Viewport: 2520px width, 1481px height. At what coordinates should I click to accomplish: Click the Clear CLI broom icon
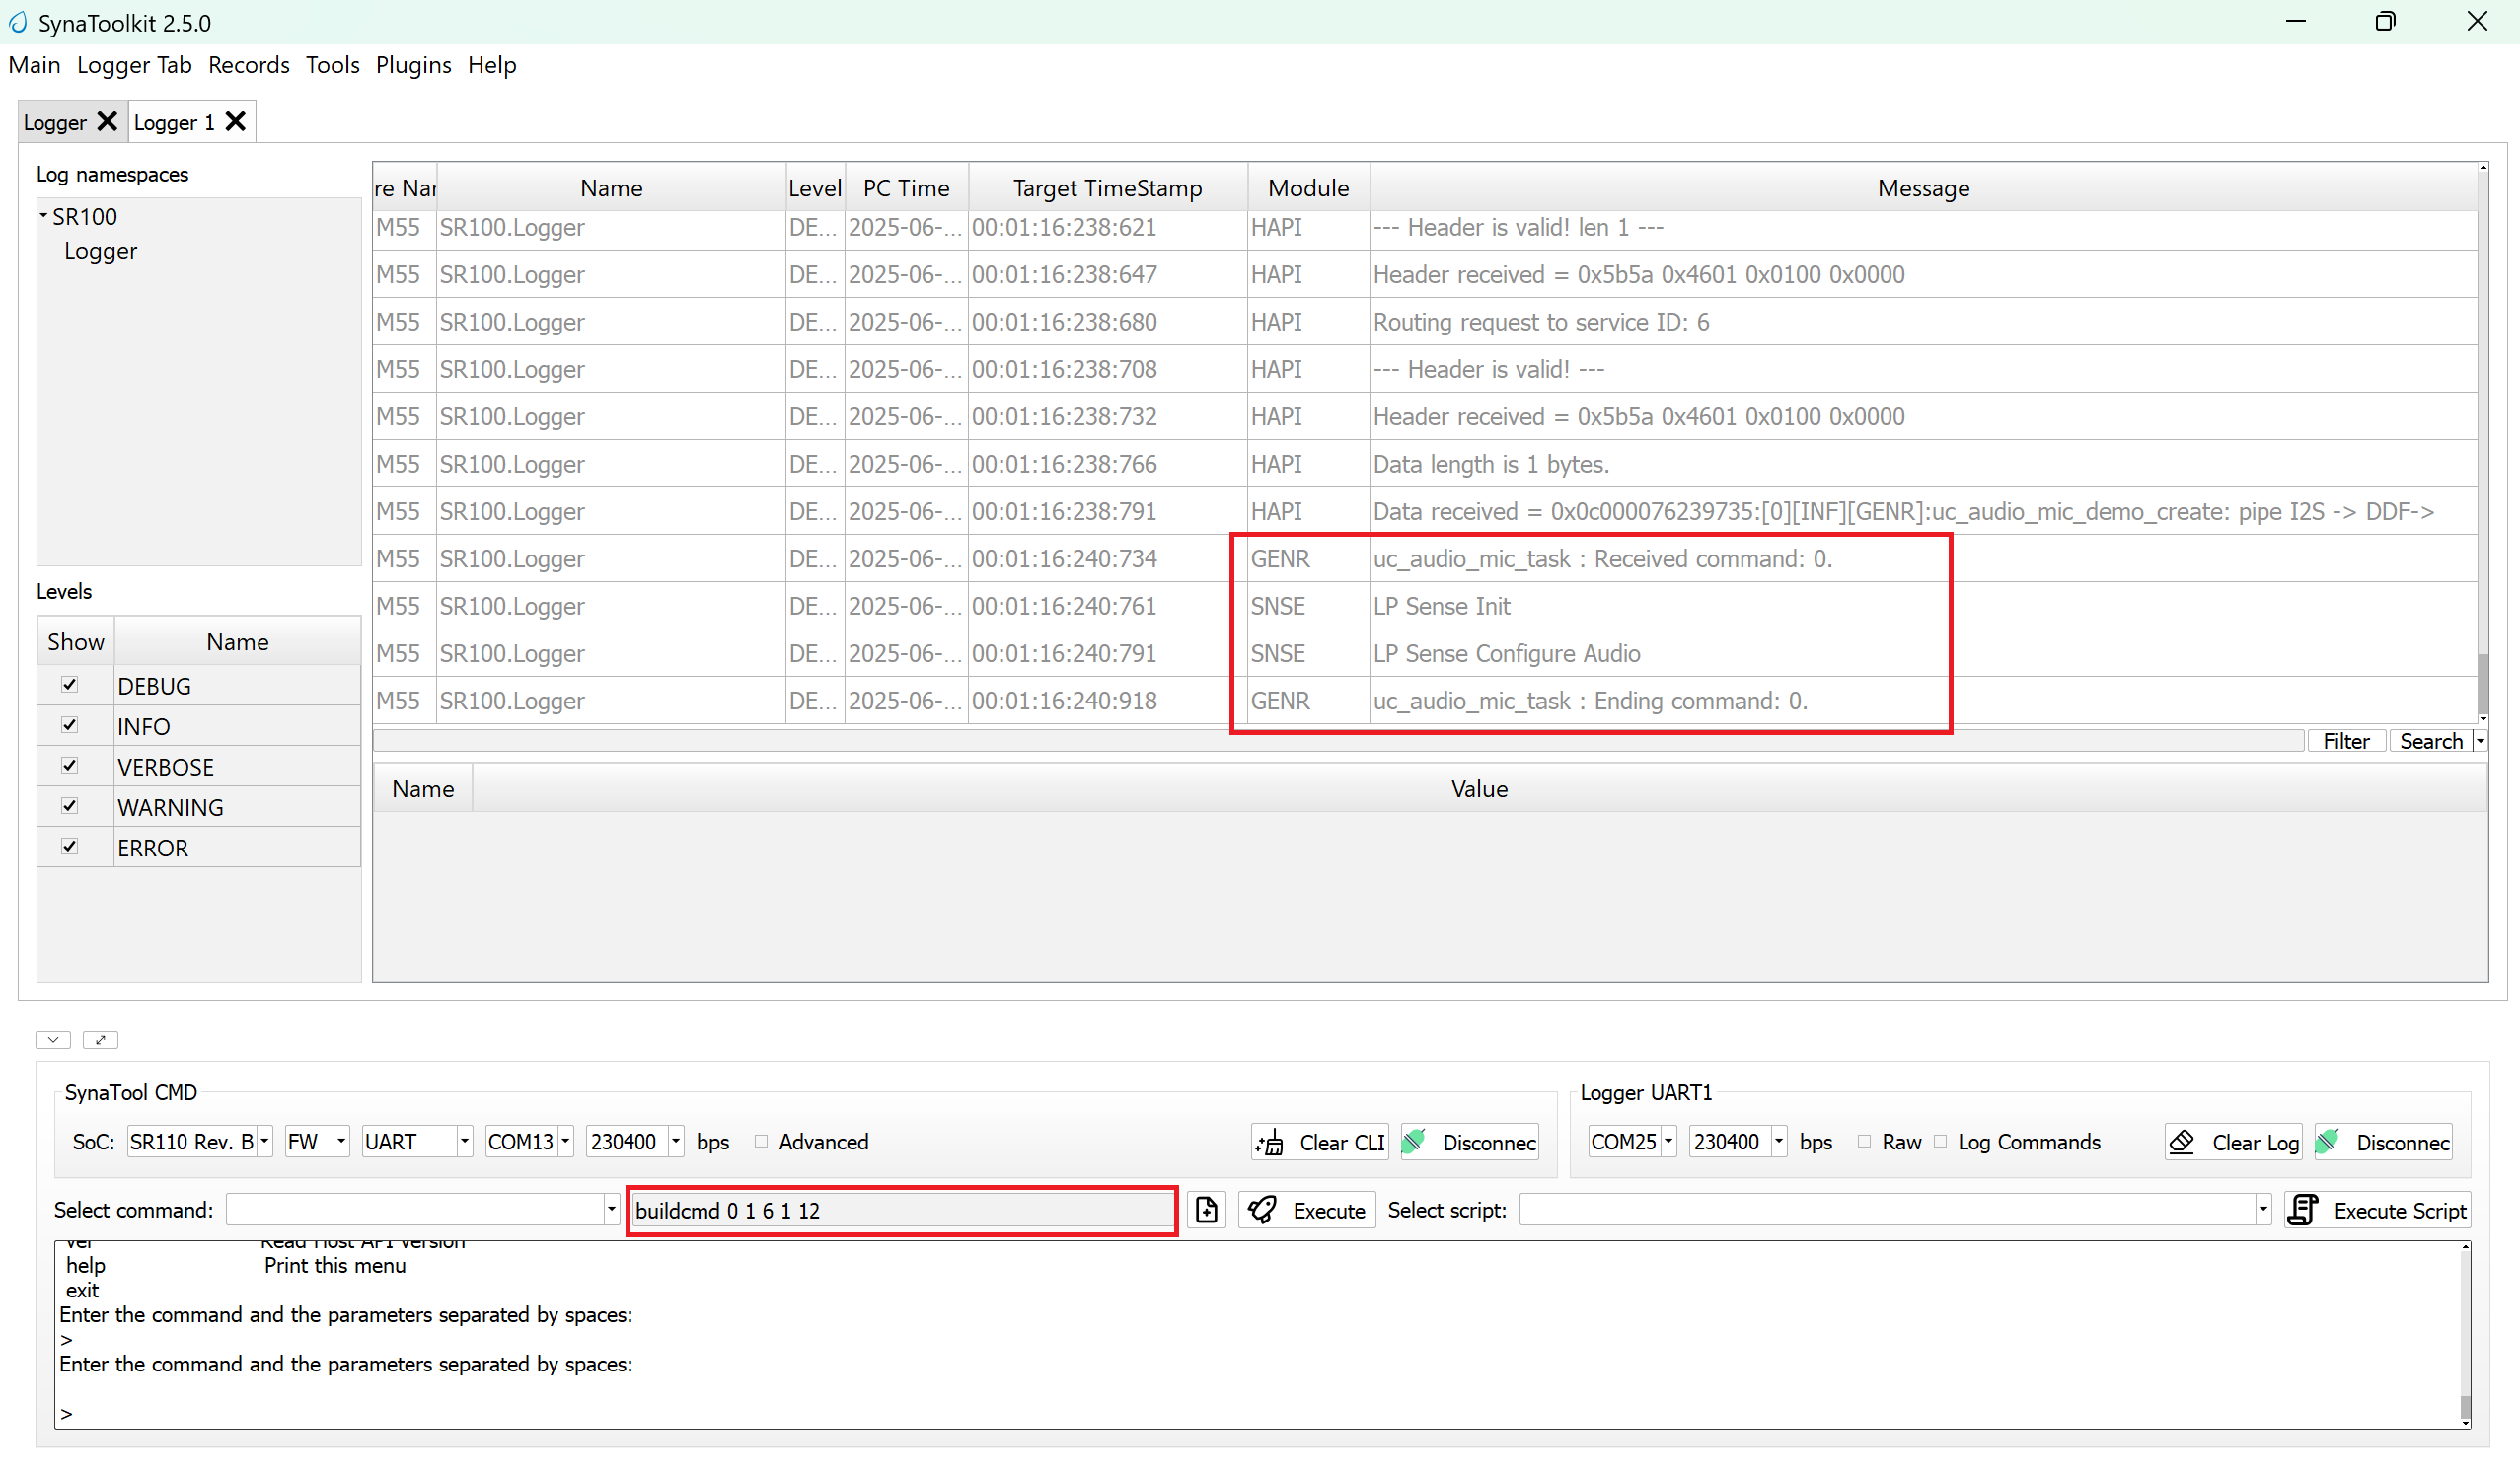[1270, 1142]
